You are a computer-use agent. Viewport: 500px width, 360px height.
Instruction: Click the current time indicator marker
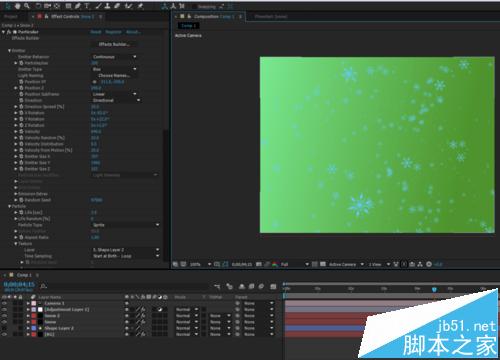coord(434,289)
